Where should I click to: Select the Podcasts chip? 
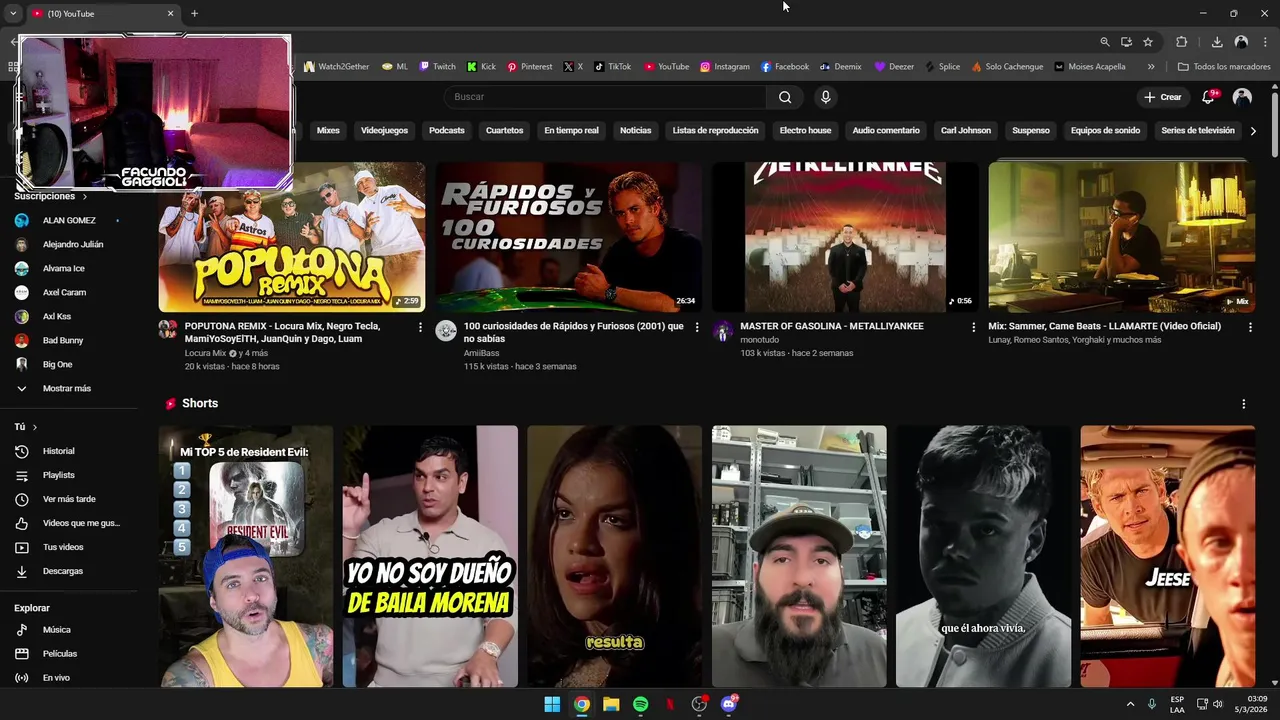pyautogui.click(x=447, y=131)
